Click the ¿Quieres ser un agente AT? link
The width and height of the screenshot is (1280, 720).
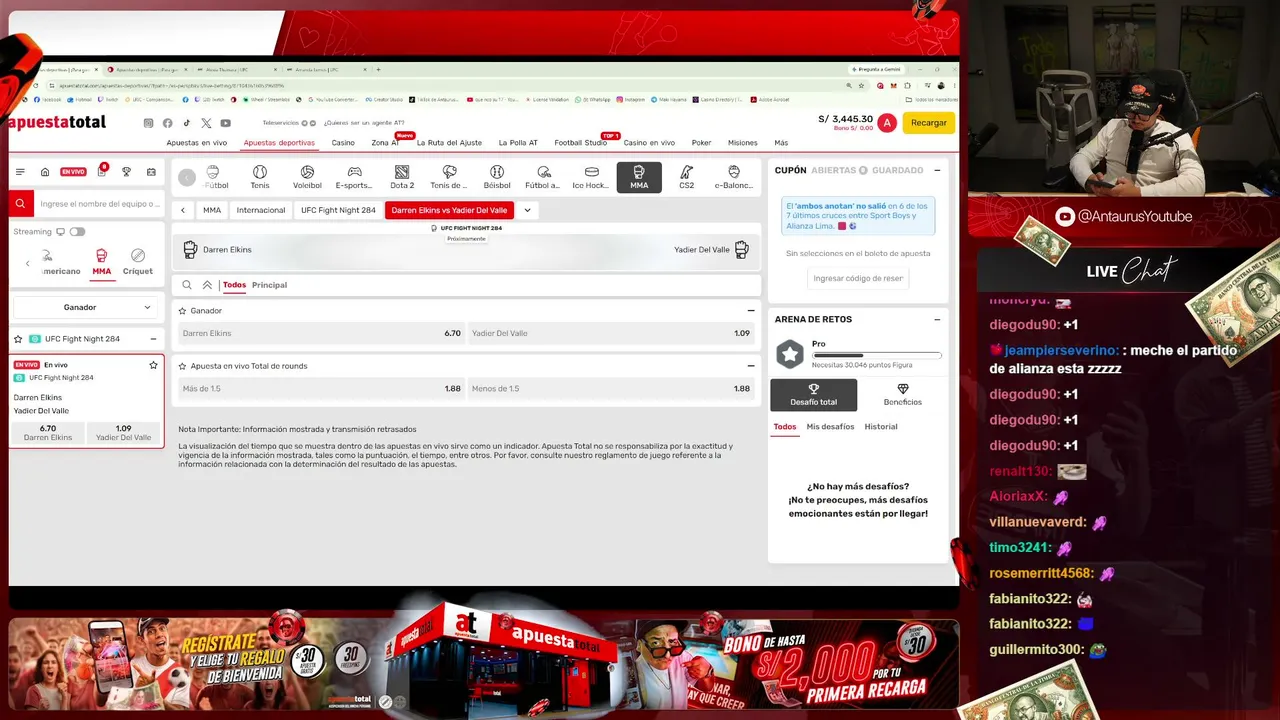click(364, 123)
